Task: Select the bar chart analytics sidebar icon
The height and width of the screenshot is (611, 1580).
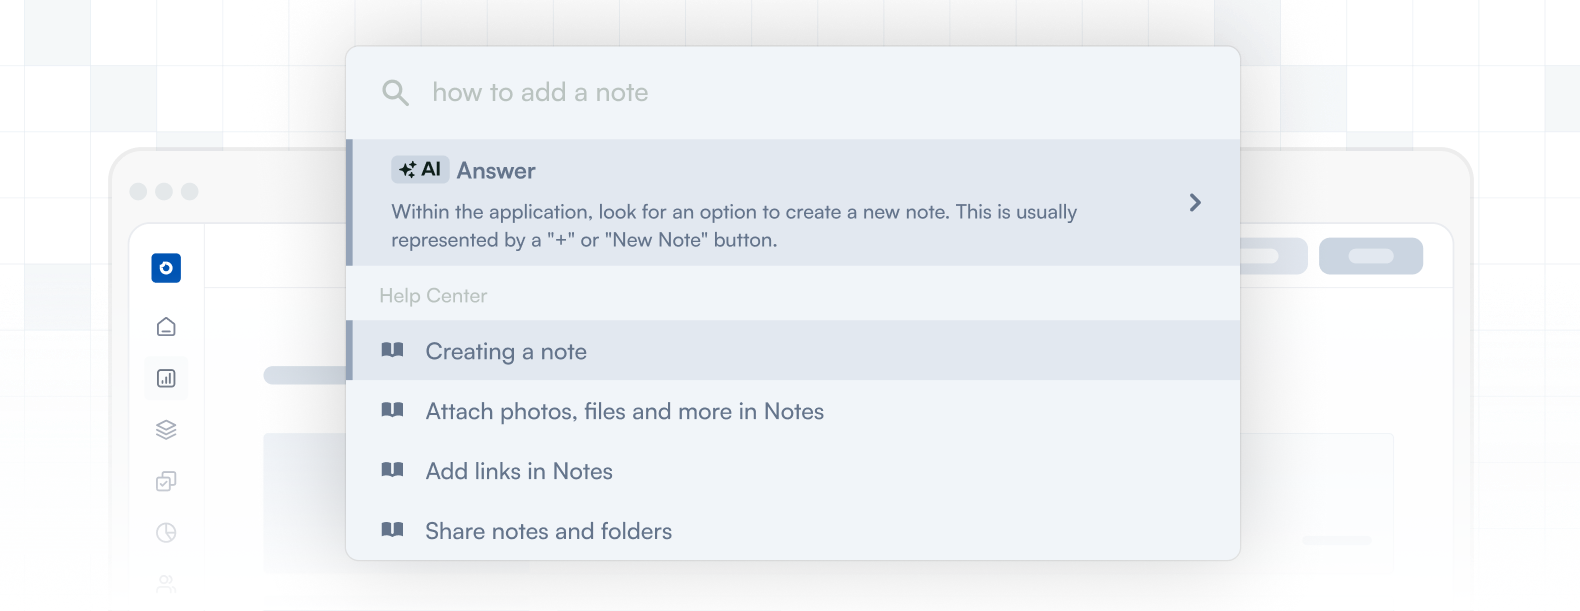Action: 166,378
